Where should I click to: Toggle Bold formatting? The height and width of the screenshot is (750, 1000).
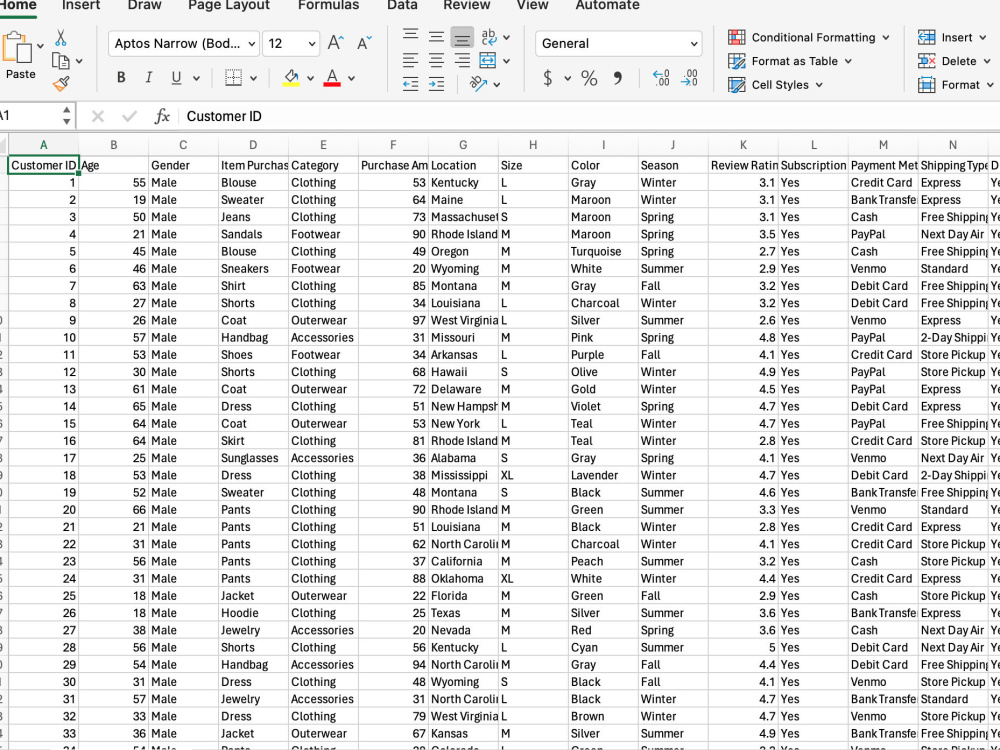[121, 78]
